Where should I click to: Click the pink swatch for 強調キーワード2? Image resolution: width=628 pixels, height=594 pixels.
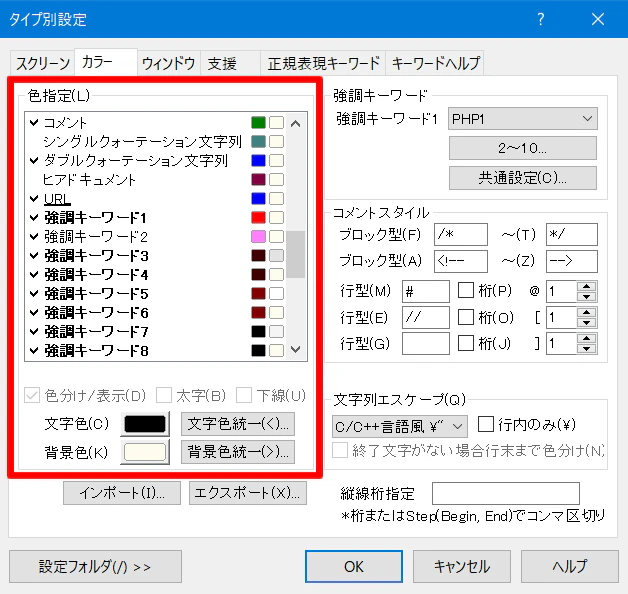click(258, 237)
